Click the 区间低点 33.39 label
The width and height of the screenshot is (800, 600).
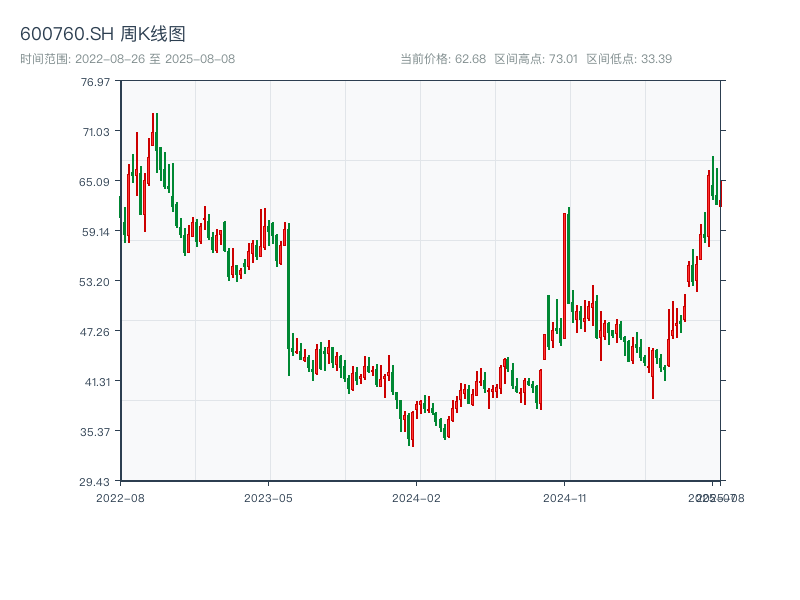[x=629, y=59]
